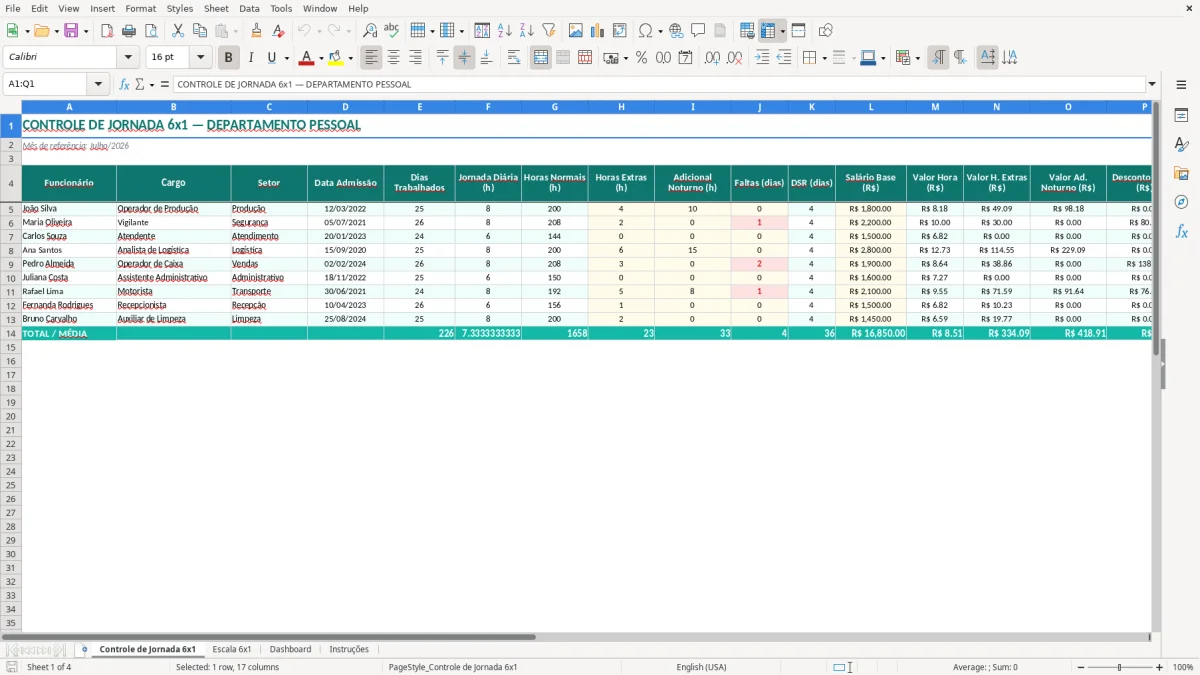Save the document with the Save icon
This screenshot has height=675, width=1200.
[x=70, y=31]
